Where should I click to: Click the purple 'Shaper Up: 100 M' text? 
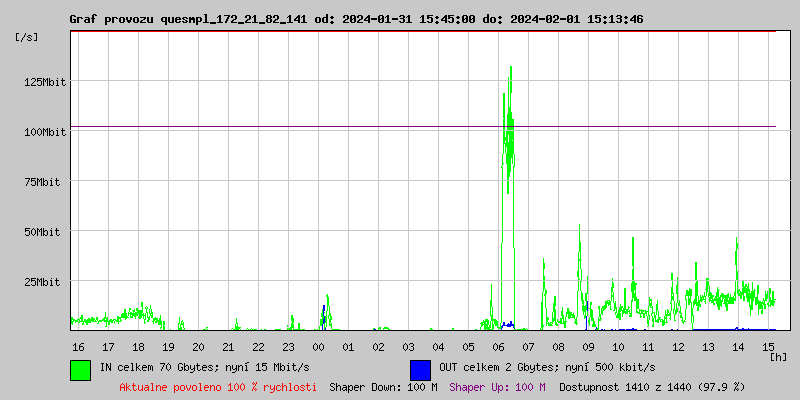tap(497, 386)
